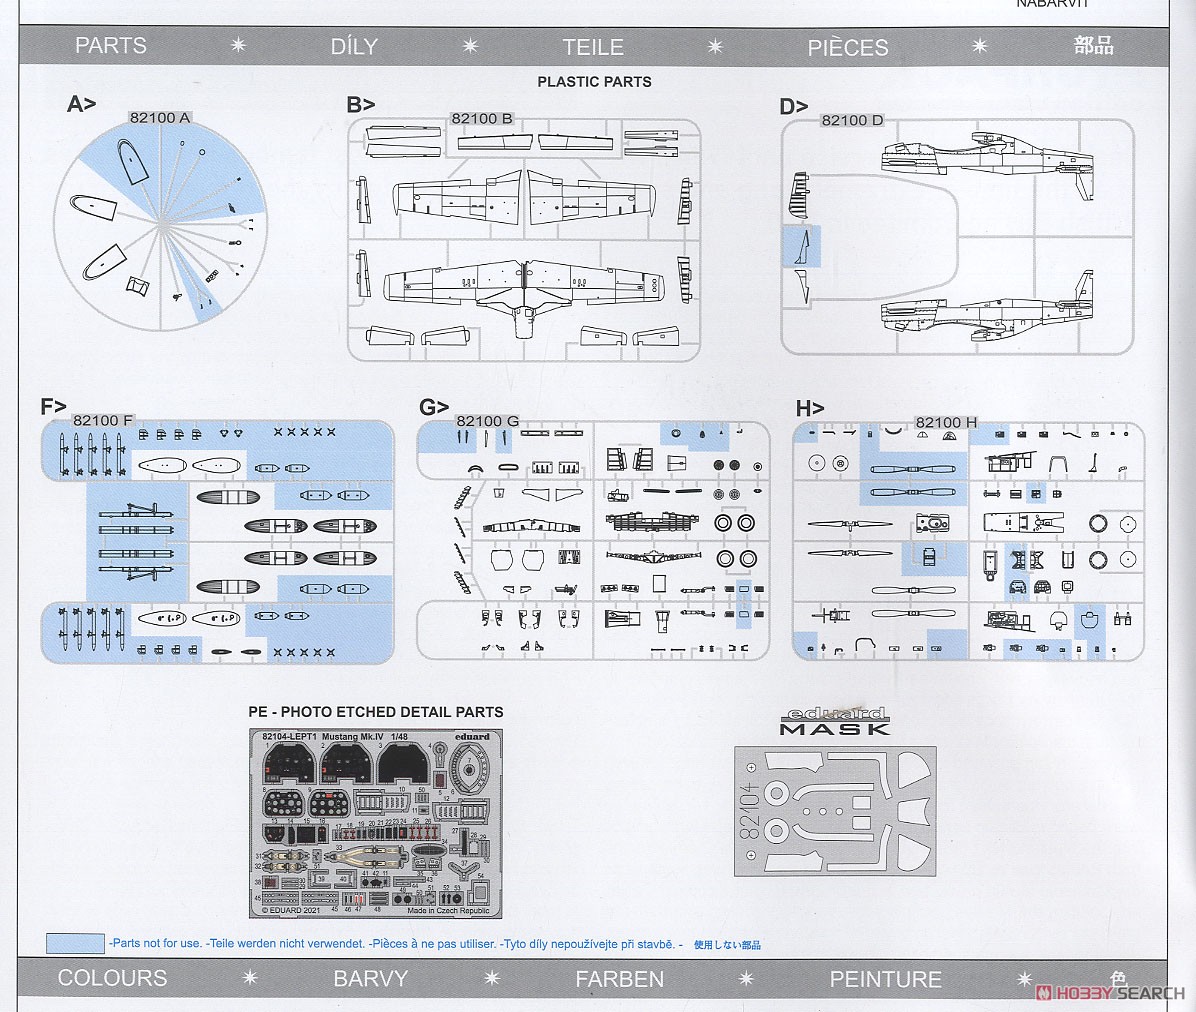The width and height of the screenshot is (1196, 1012).
Task: Click the 82100 H sprue number
Action: pos(946,422)
